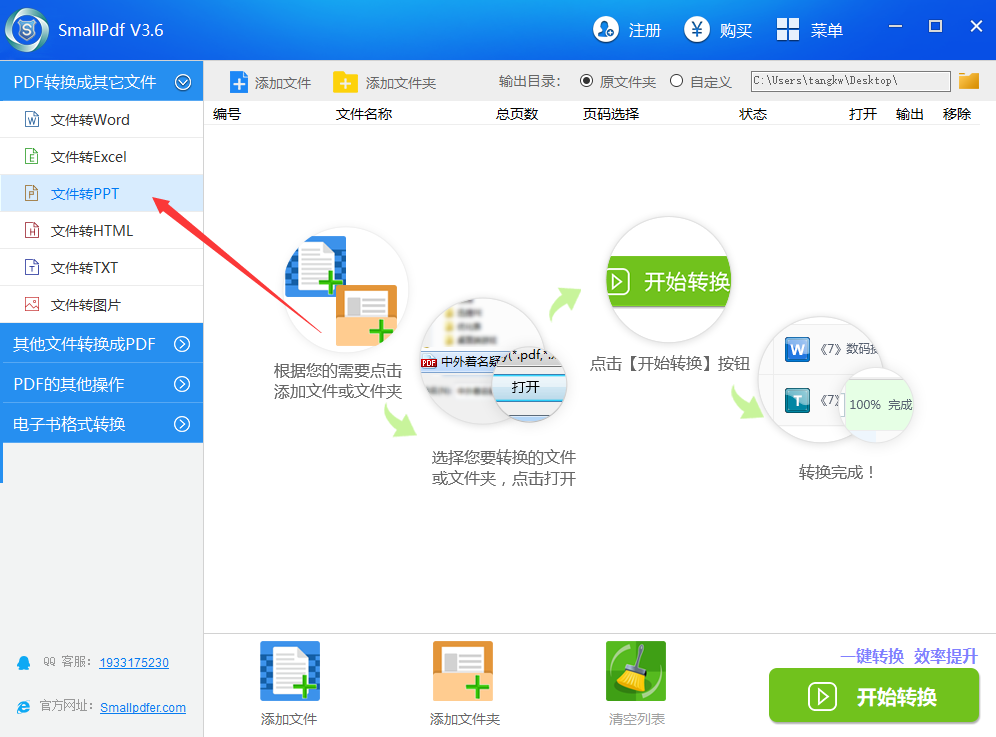Screen dimensions: 996x737
Task: Click the PPT document icon
Action: 32,193
